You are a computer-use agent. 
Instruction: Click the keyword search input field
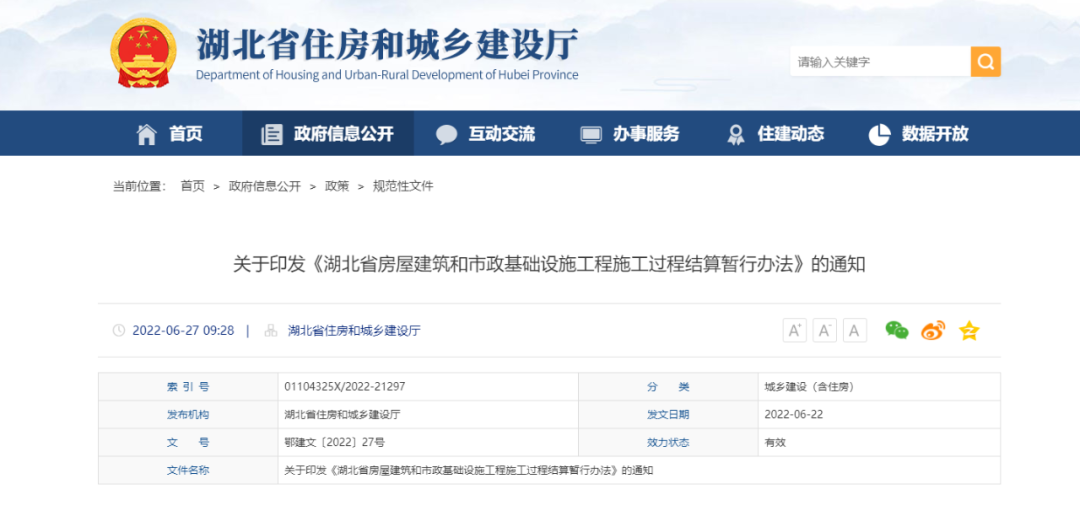tap(878, 62)
